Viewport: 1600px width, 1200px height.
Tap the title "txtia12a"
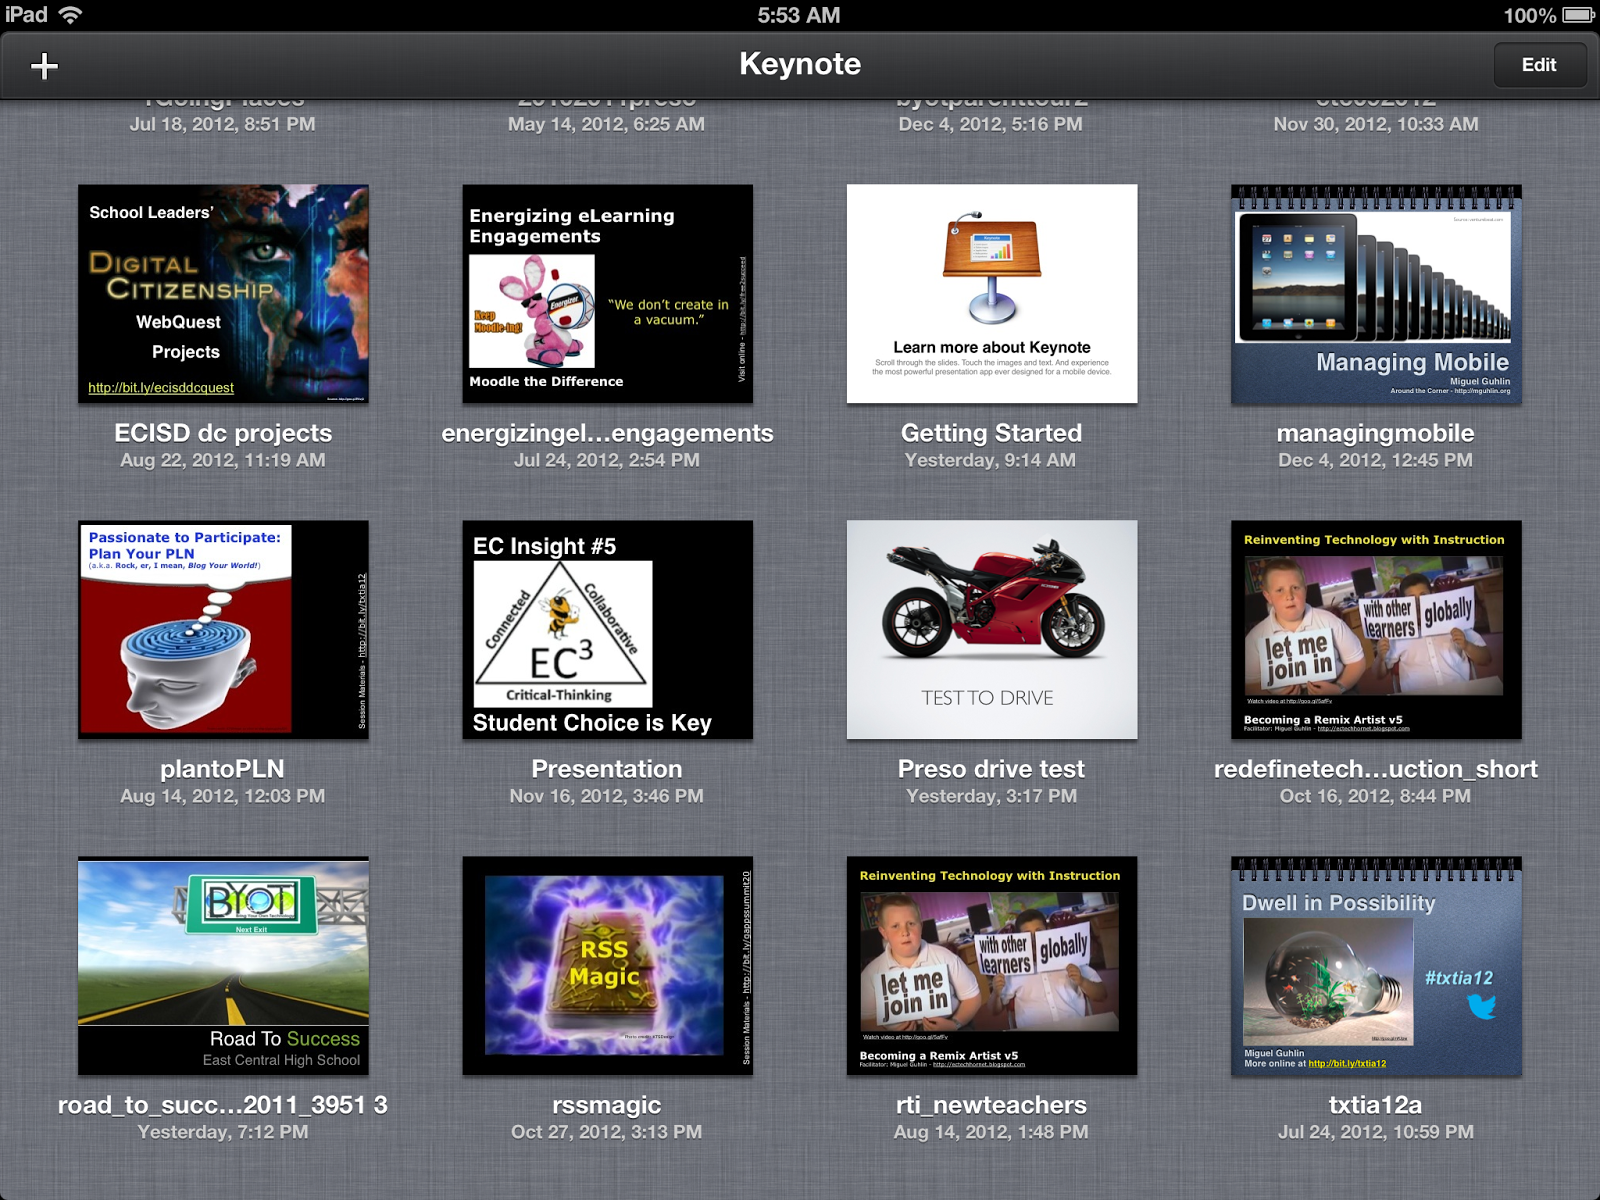click(x=1375, y=1105)
